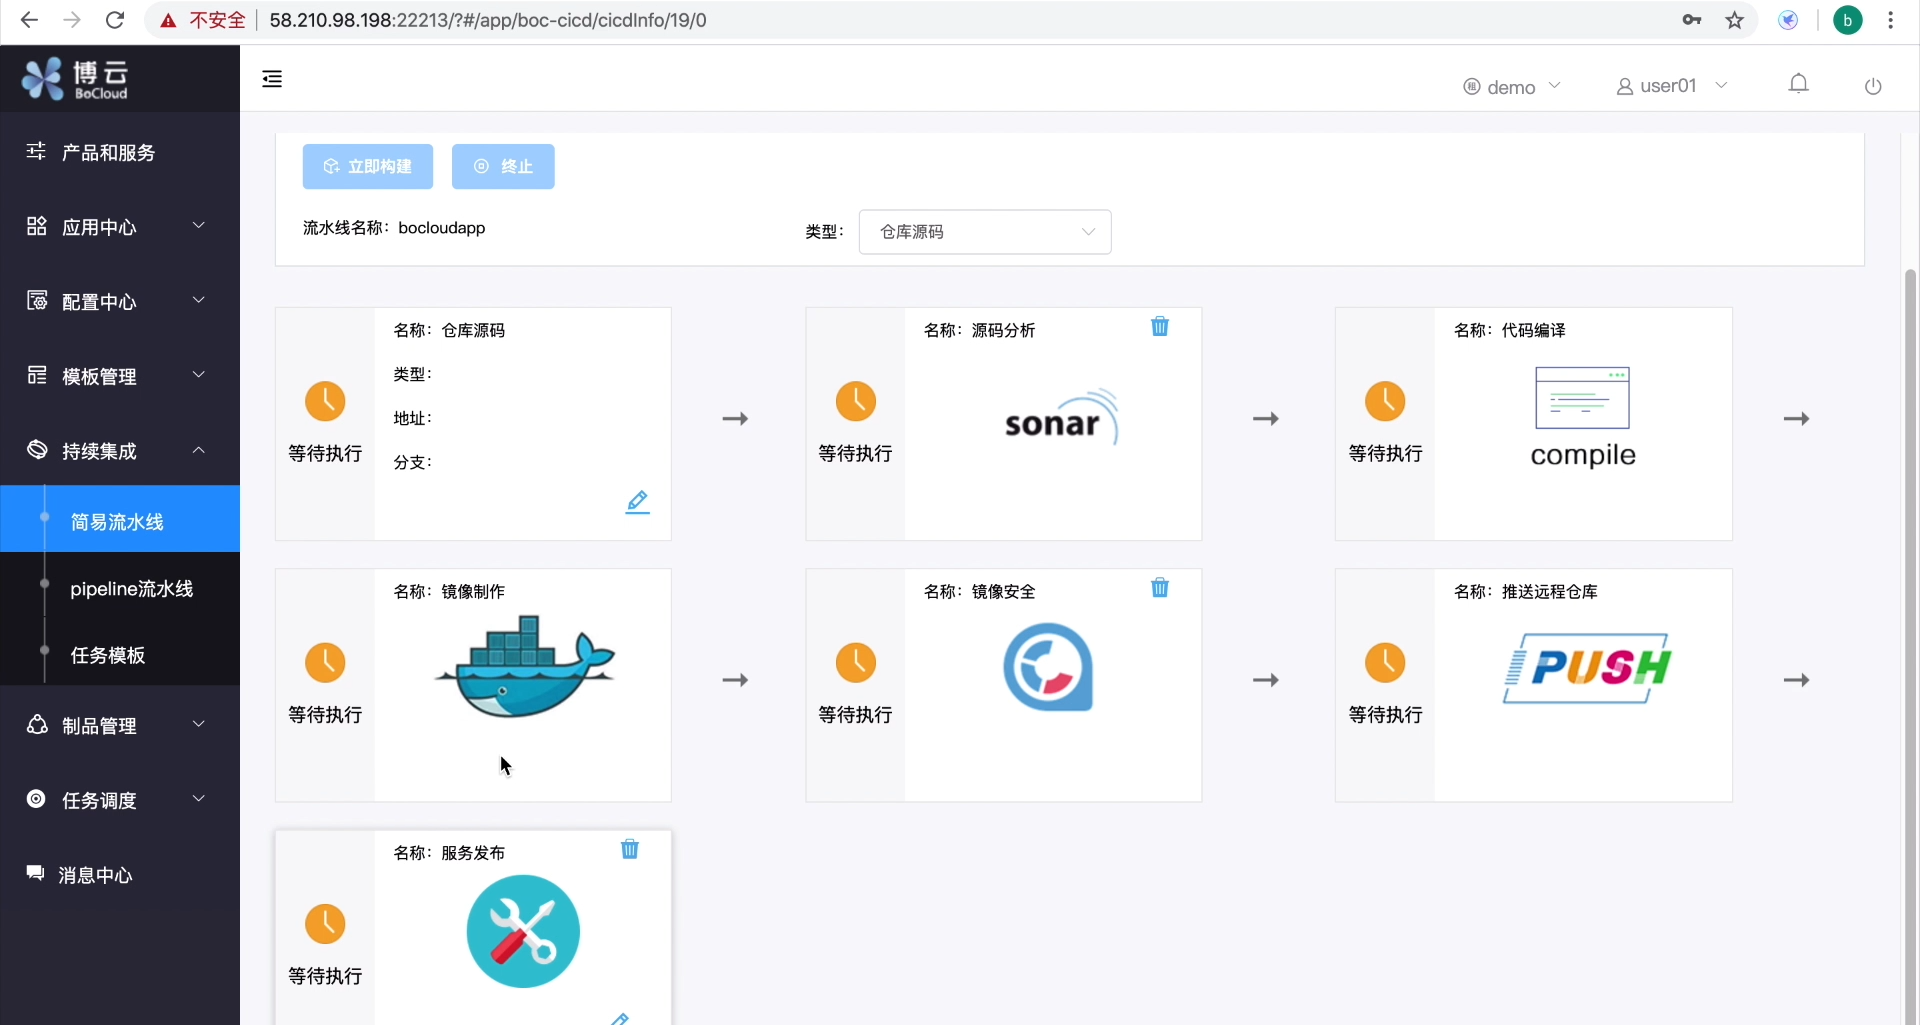The width and height of the screenshot is (1920, 1025).
Task: Delete the 源码分析 stage with trash icon
Action: [x=1160, y=327]
